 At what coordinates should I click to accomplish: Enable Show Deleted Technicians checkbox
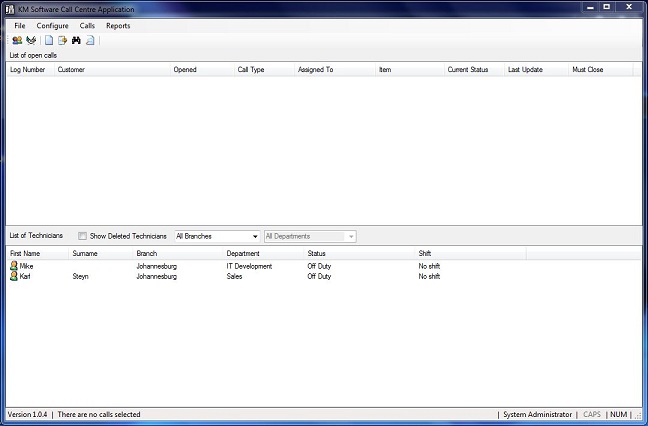(x=83, y=236)
